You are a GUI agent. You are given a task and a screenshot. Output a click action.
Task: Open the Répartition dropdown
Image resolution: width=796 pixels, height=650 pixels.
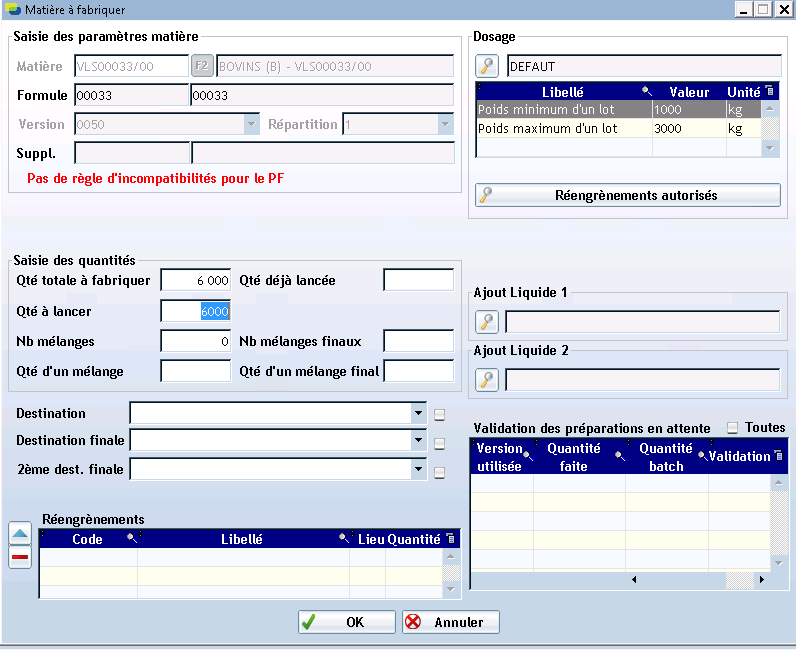[x=445, y=124]
